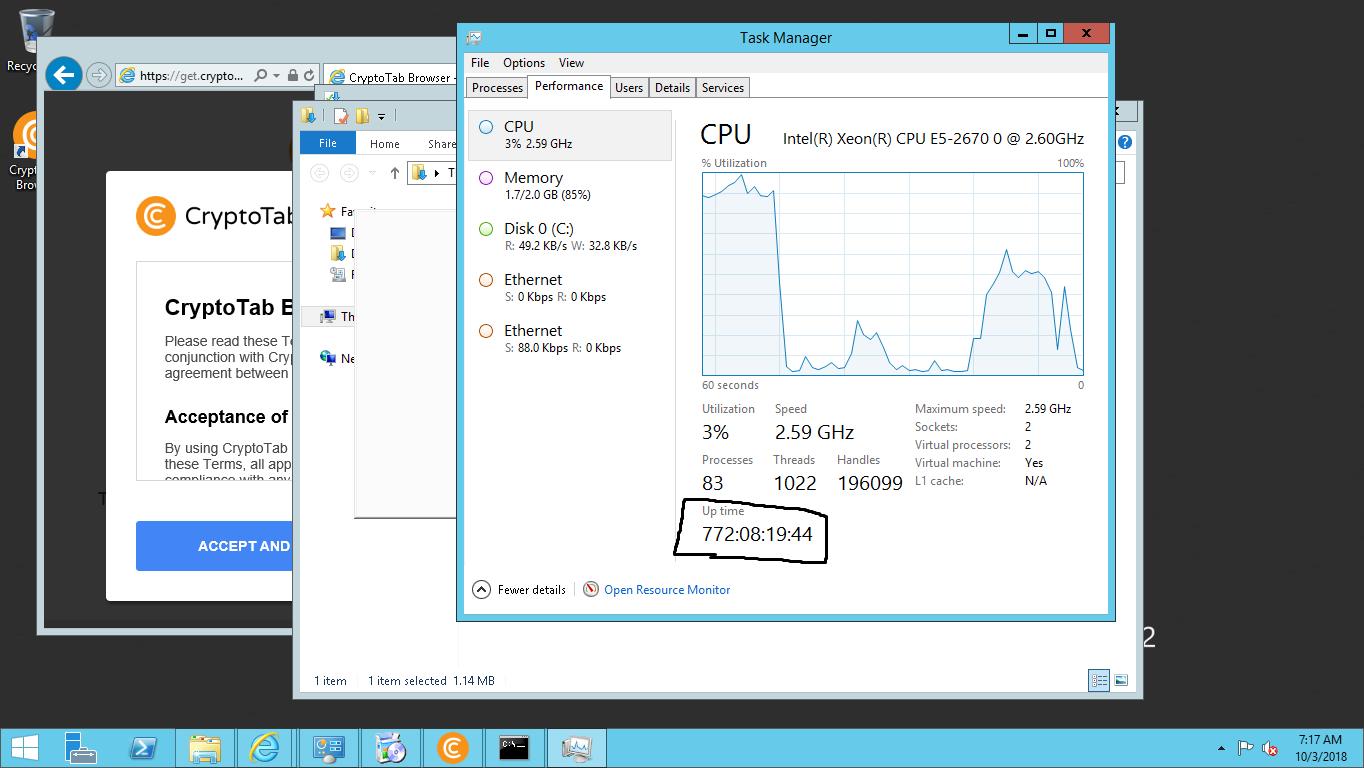Open Task Manager's View menu
The height and width of the screenshot is (768, 1364).
571,63
